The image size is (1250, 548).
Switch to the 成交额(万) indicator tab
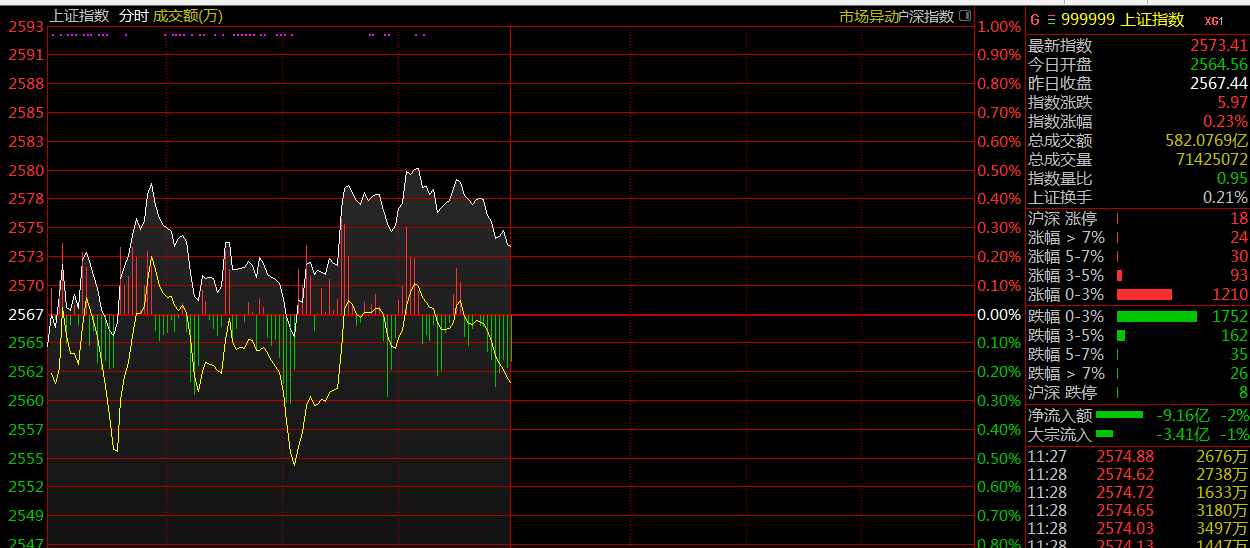[x=188, y=16]
